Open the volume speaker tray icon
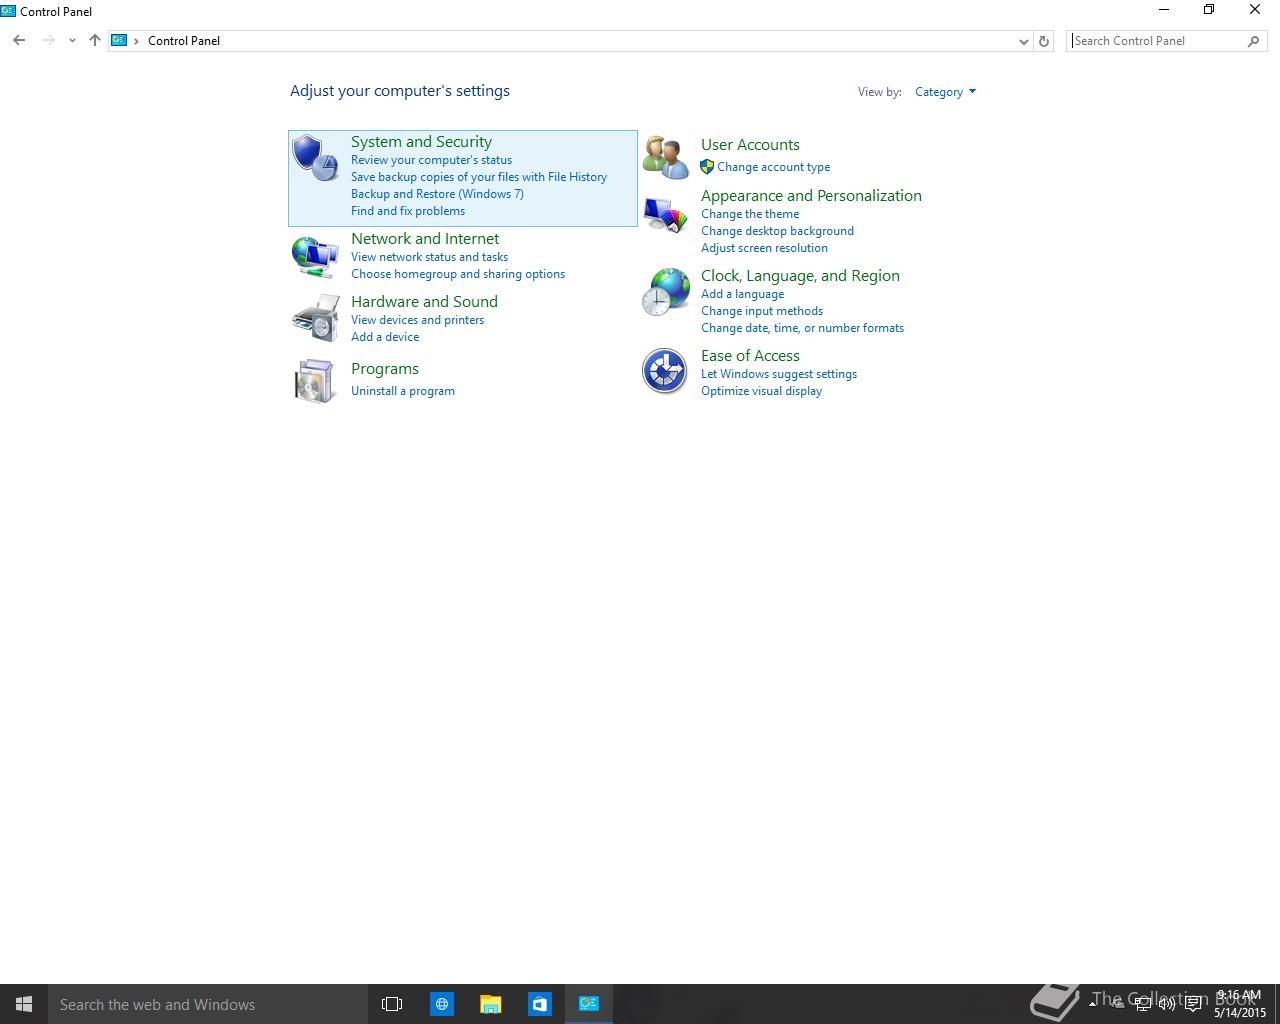This screenshot has height=1024, width=1280. click(x=1167, y=1005)
